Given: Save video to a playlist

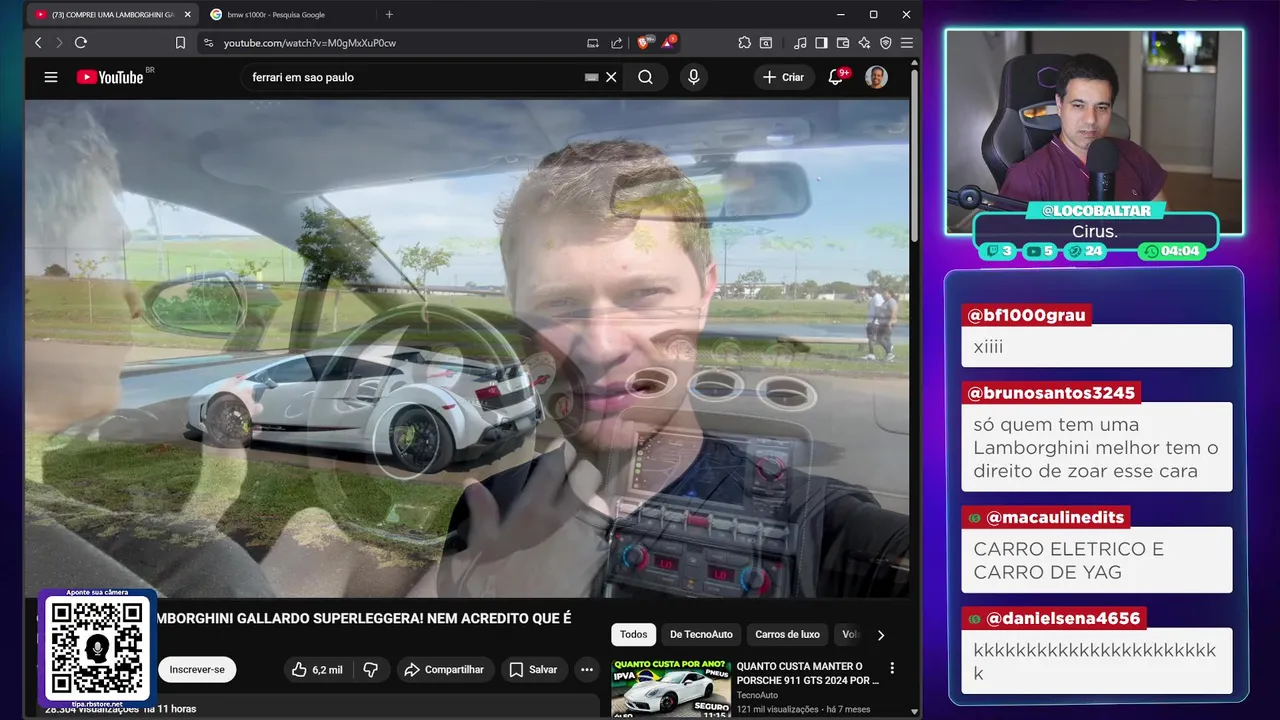Looking at the screenshot, I should (x=534, y=670).
